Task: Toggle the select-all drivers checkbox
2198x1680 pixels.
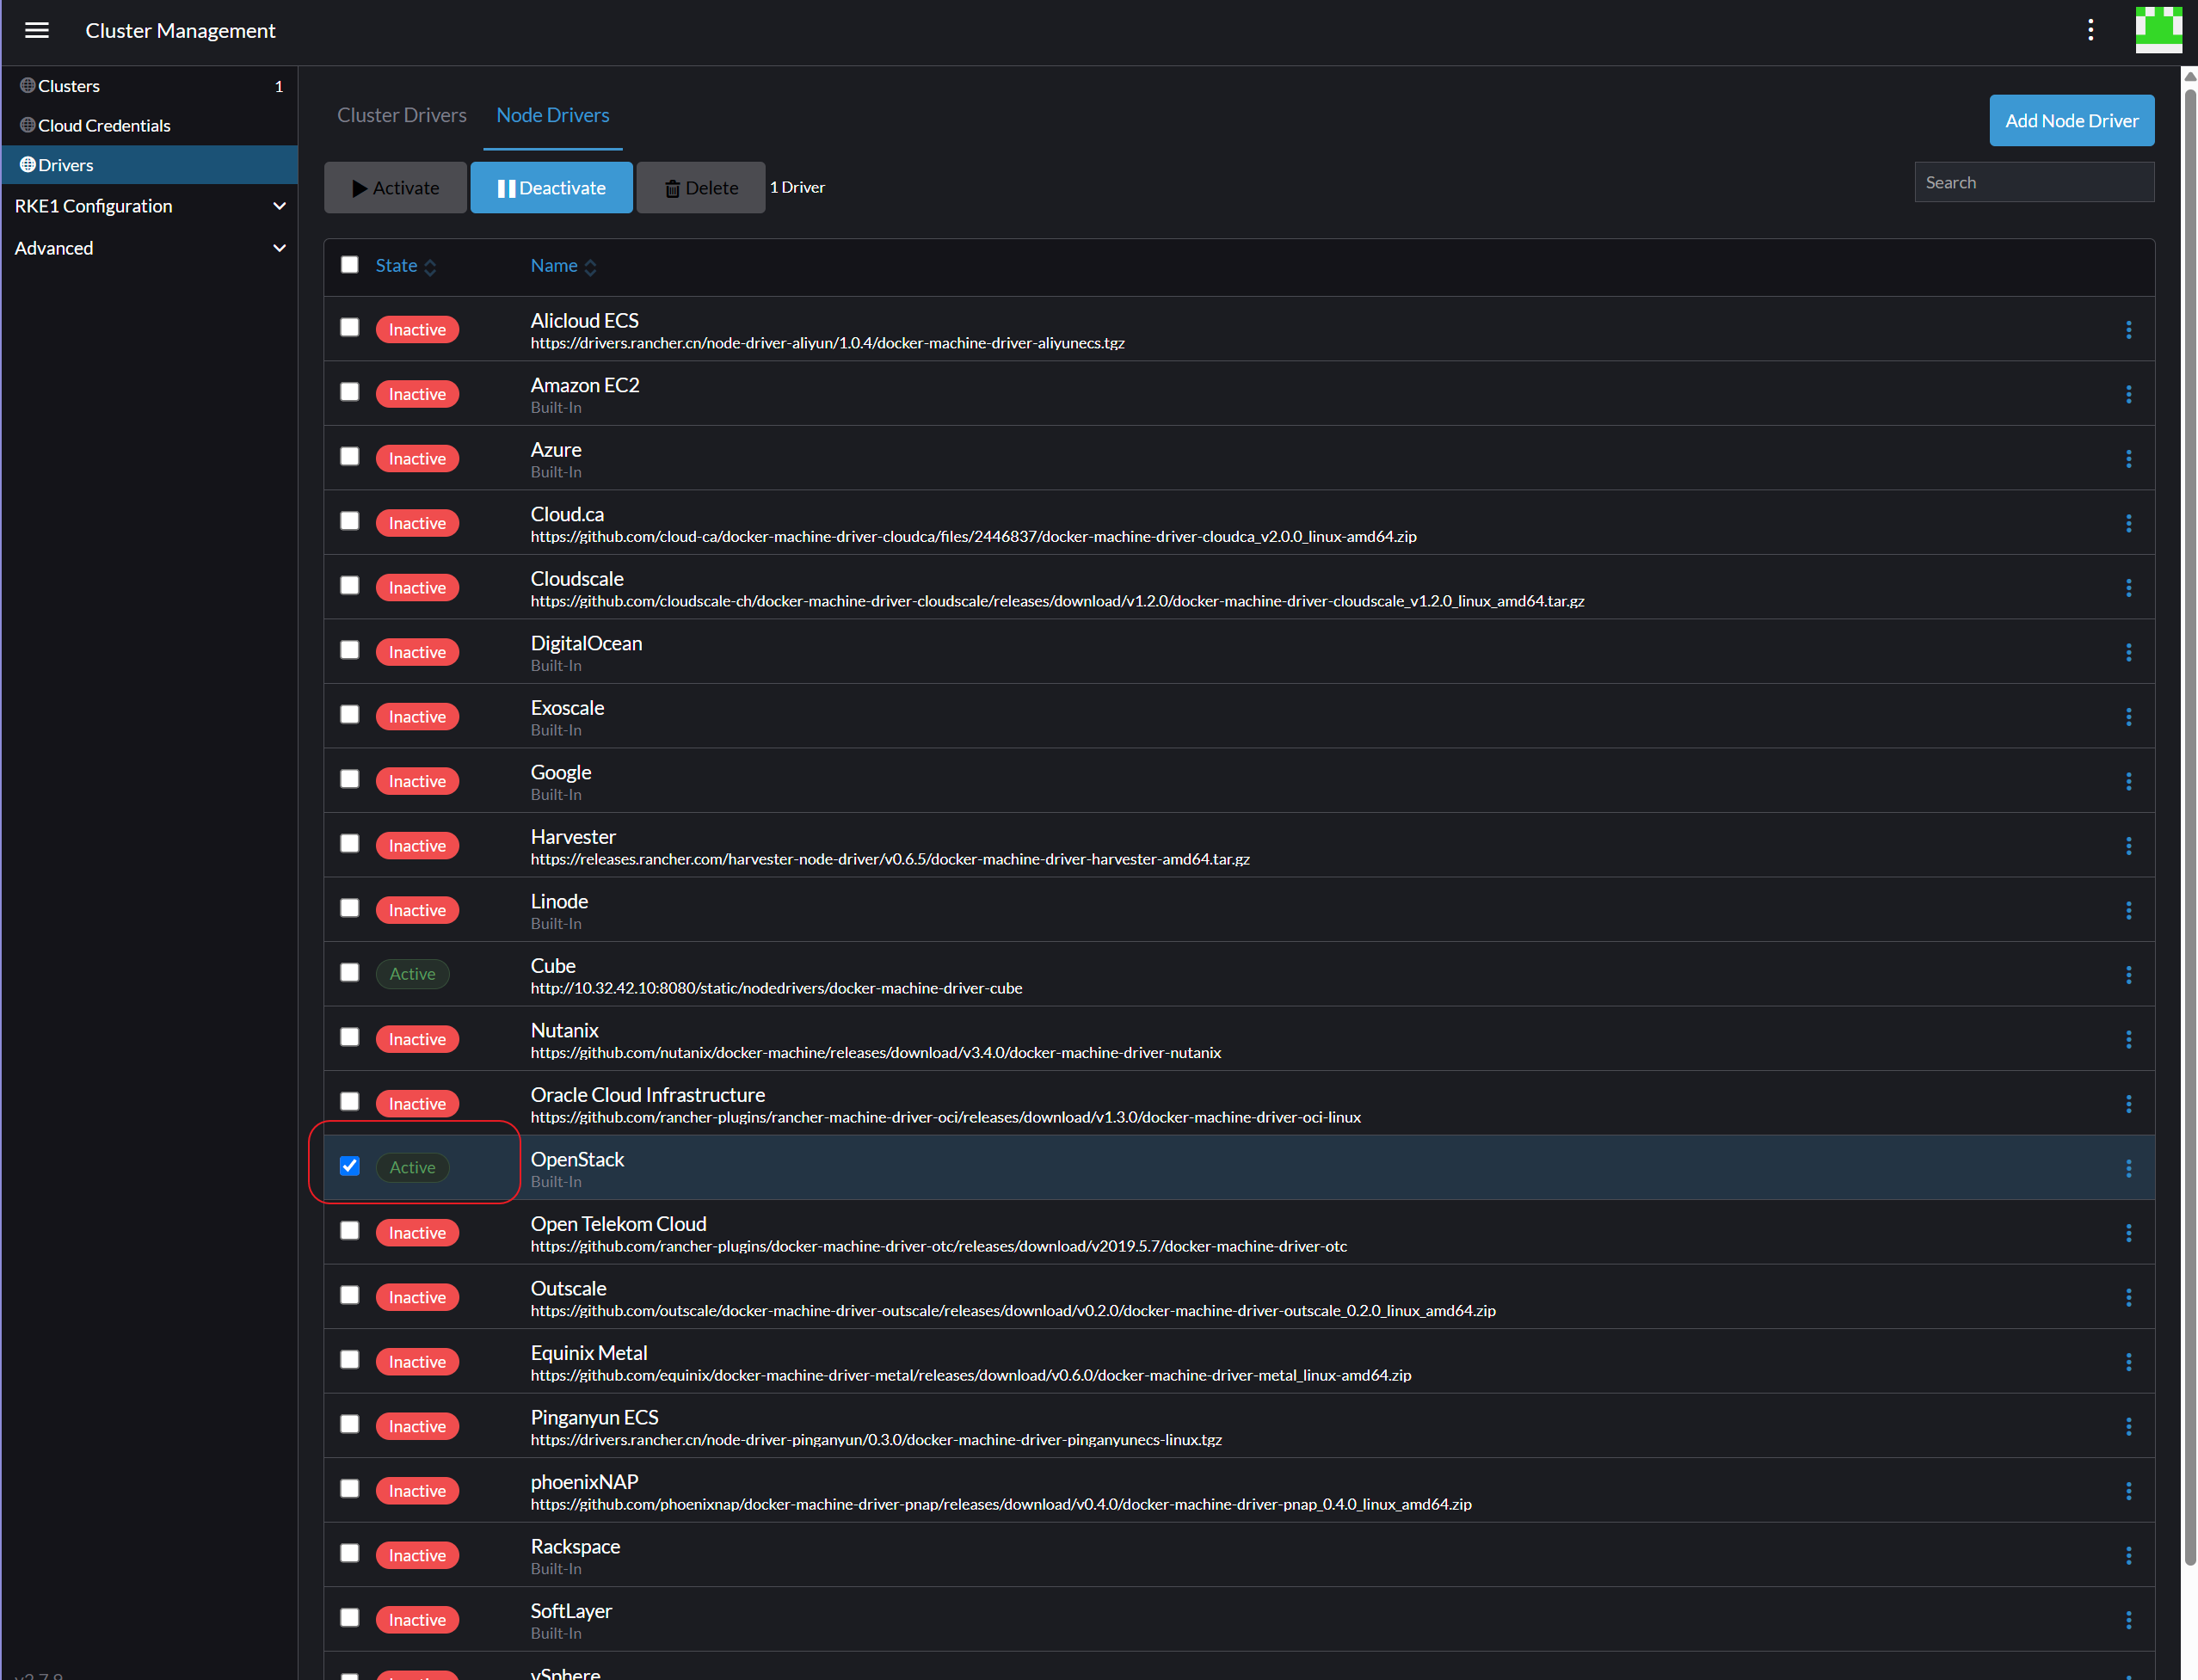Action: coord(349,265)
